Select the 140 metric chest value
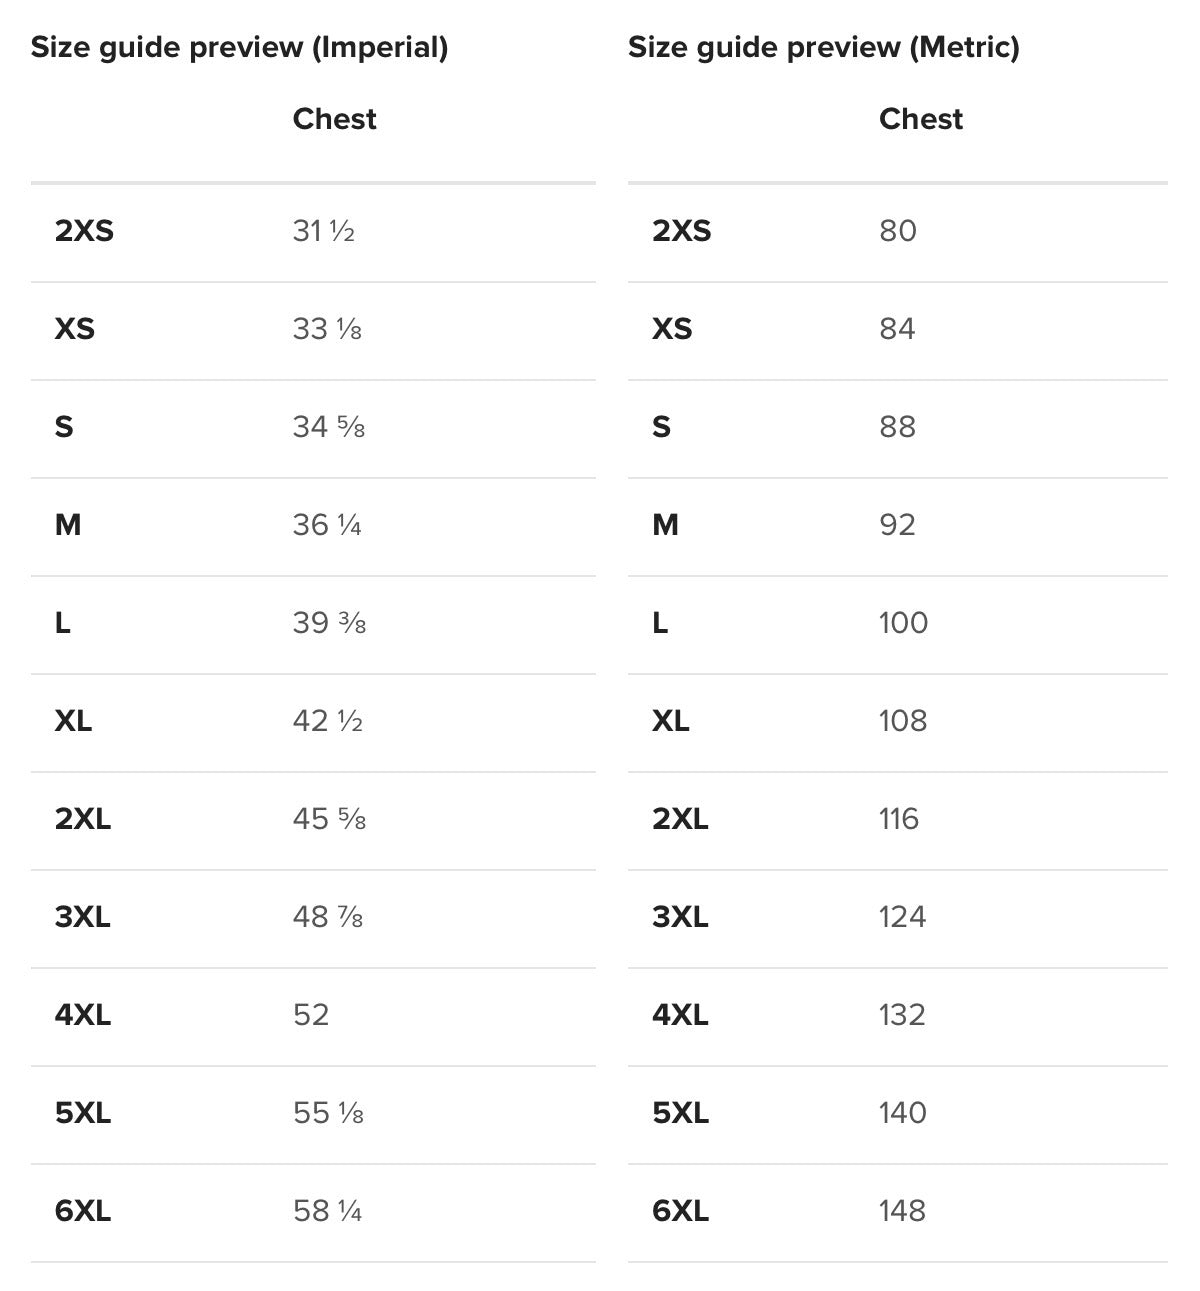1200x1291 pixels. coord(902,1113)
